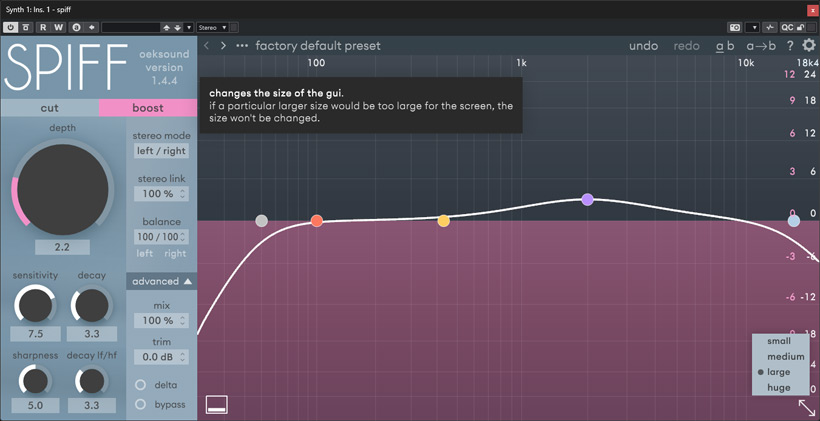This screenshot has height=421, width=820.
Task: Open the question mark help icon
Action: tap(790, 45)
